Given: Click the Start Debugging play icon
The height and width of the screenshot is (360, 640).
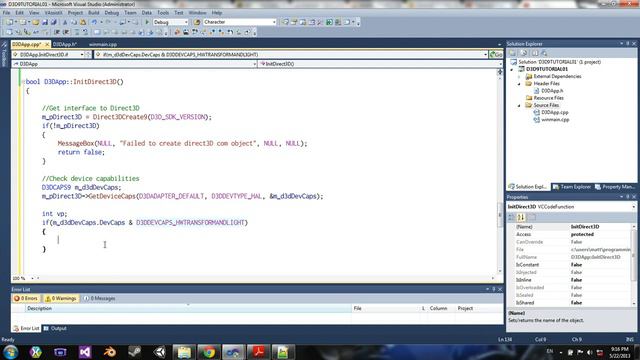Looking at the screenshot, I should pos(147,22).
